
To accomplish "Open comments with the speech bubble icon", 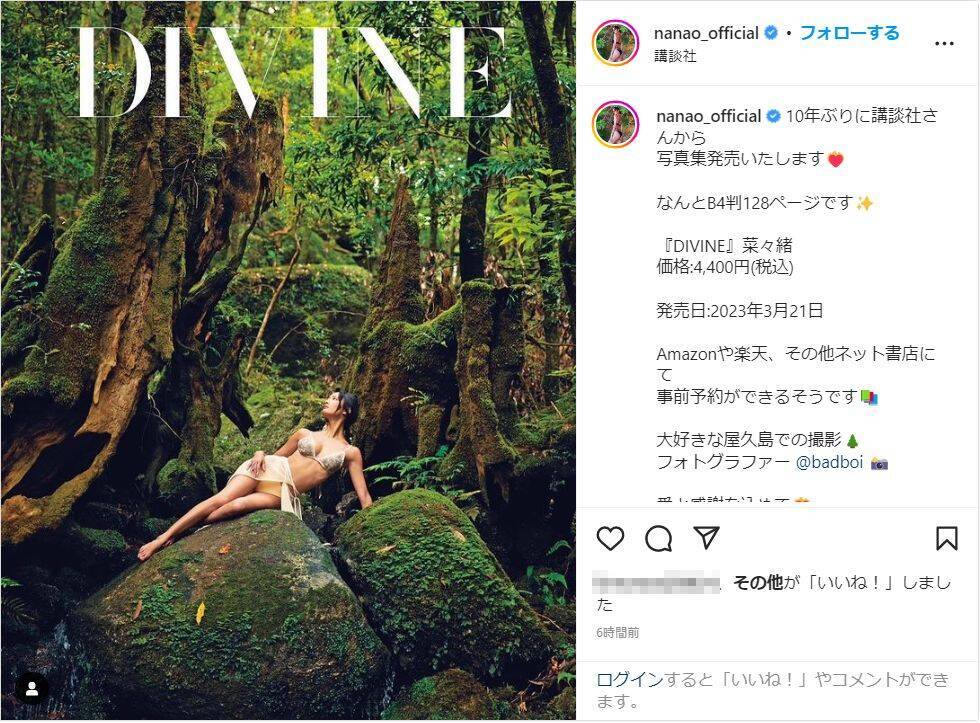I will [x=658, y=539].
